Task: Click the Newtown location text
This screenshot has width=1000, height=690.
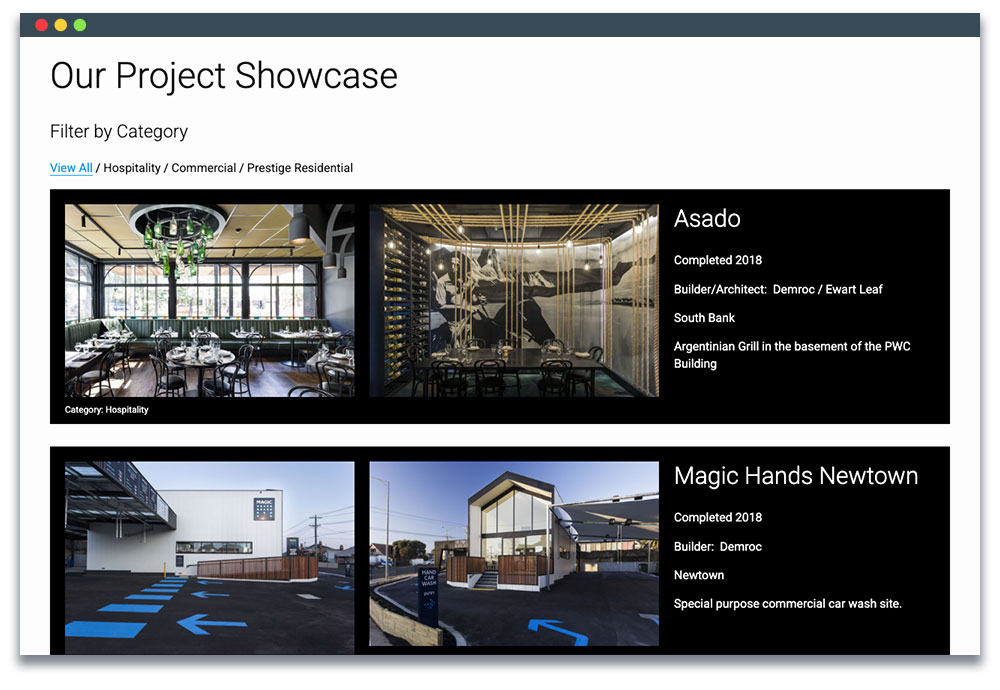Action: pyautogui.click(x=699, y=575)
